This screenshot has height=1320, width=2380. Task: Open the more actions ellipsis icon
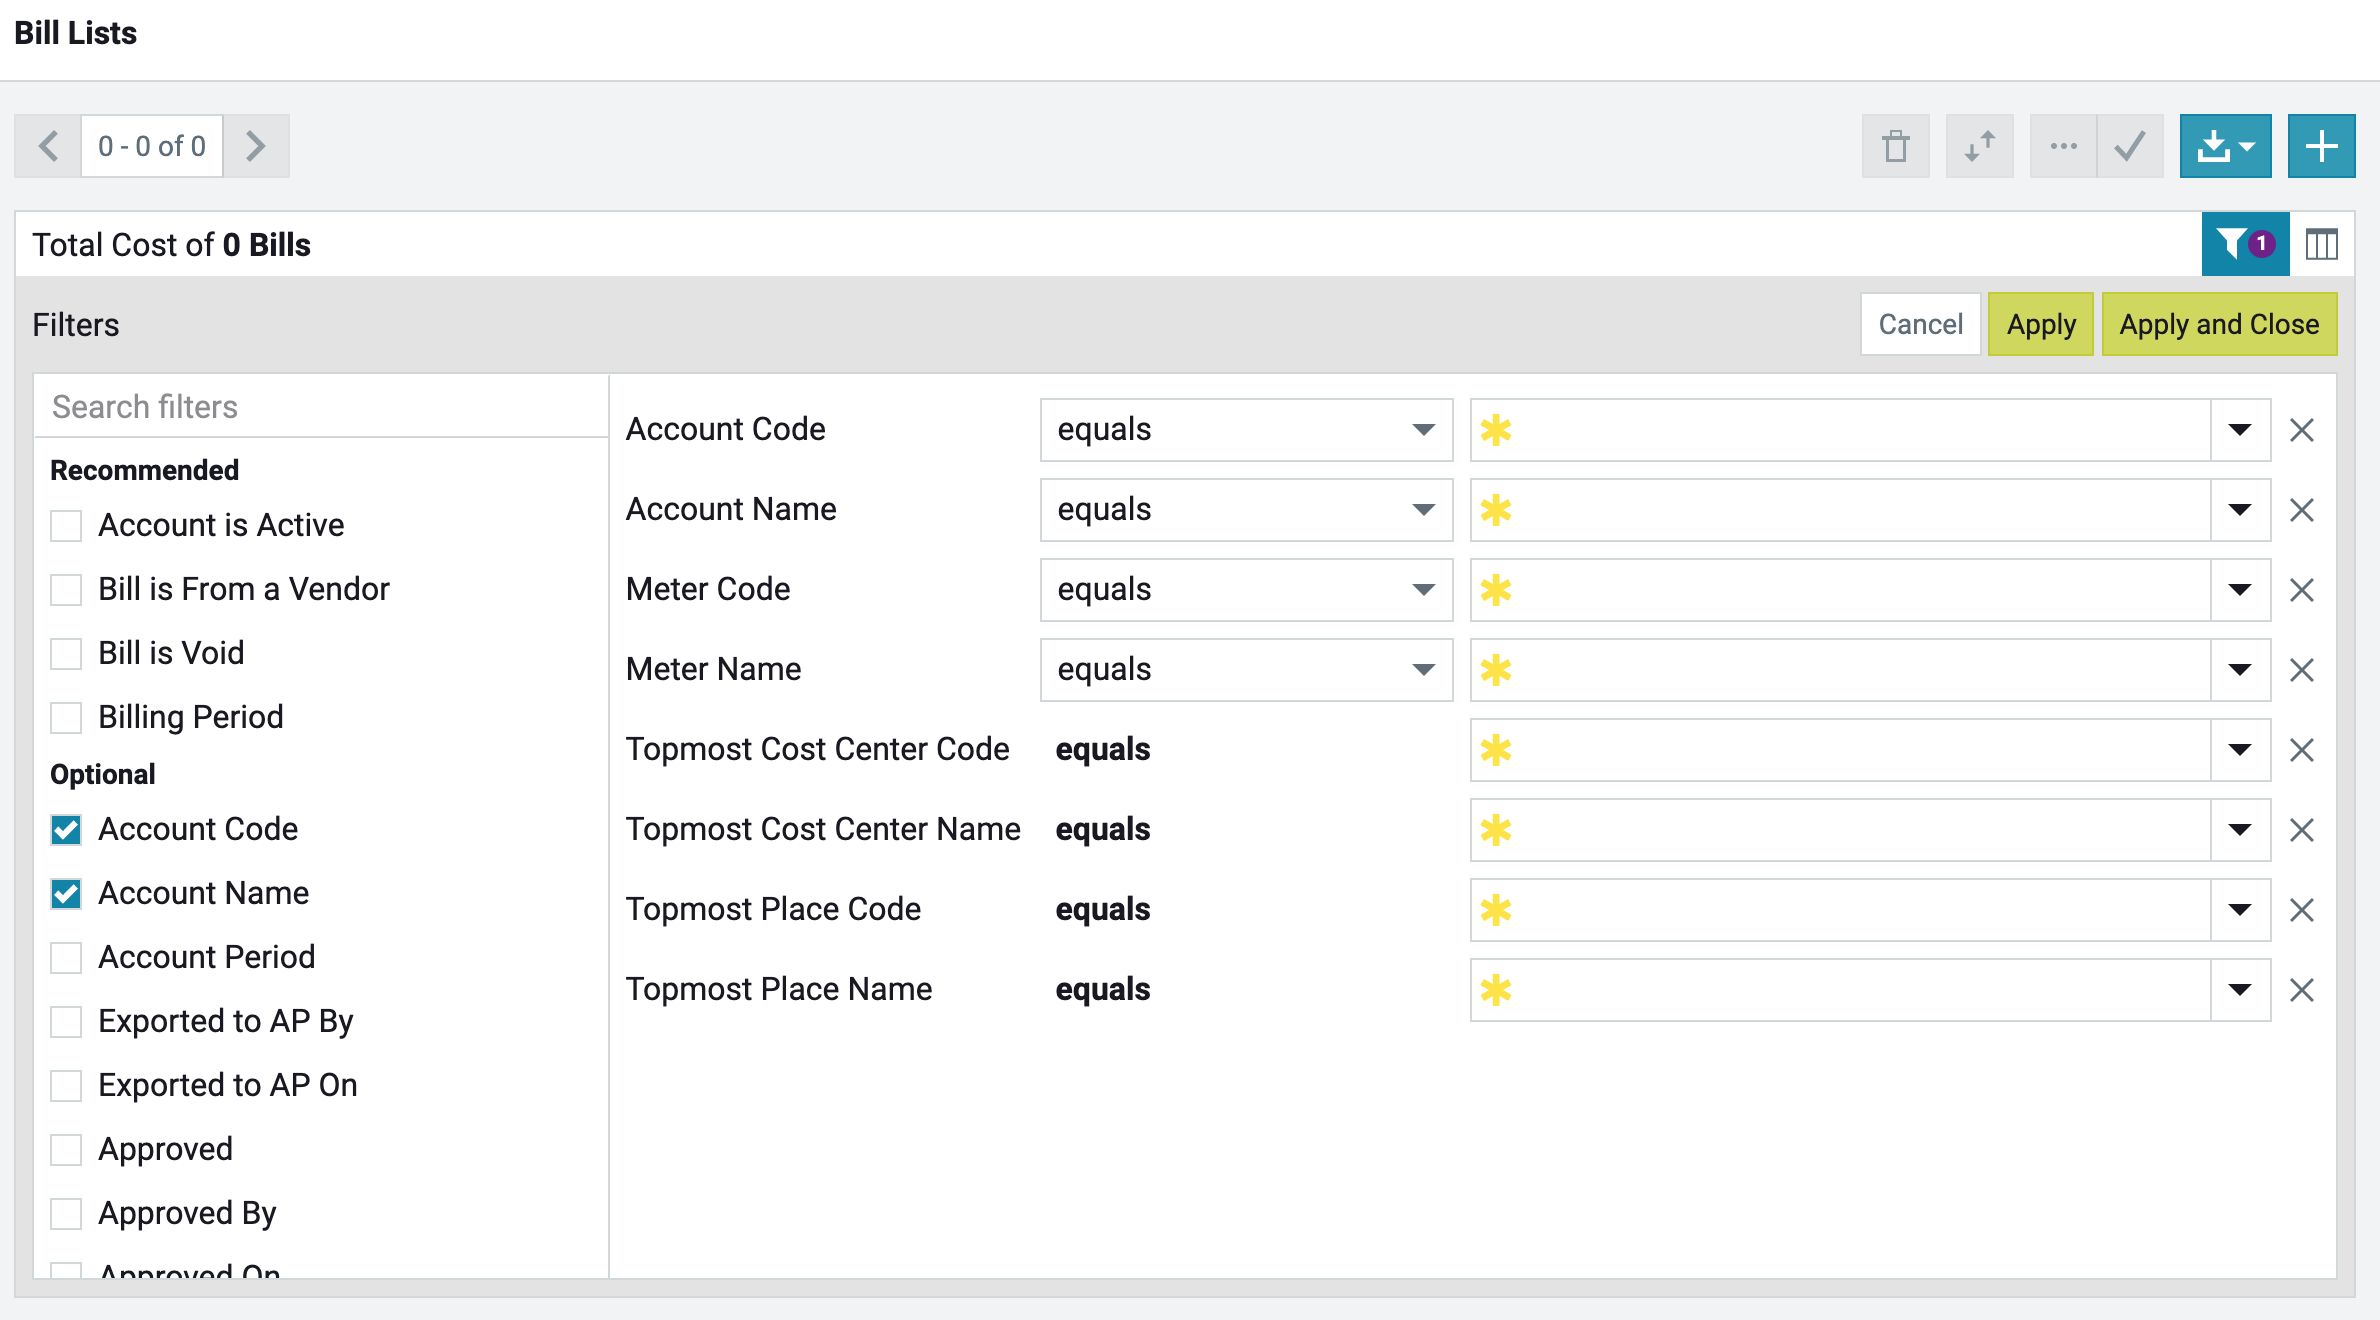tap(2062, 146)
